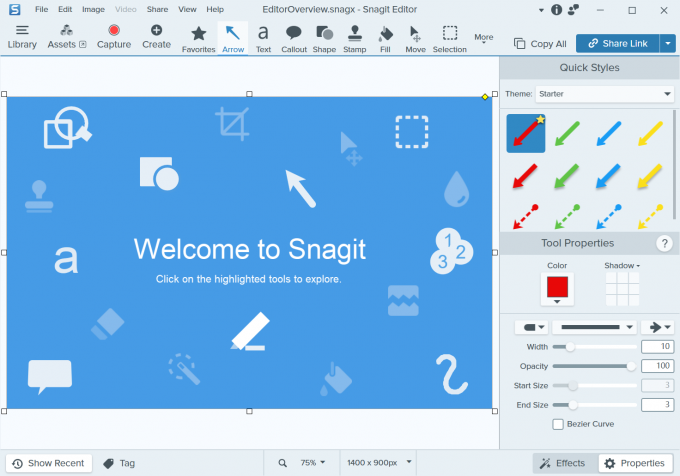Click the red Color swatch
The height and width of the screenshot is (476, 680).
(557, 287)
